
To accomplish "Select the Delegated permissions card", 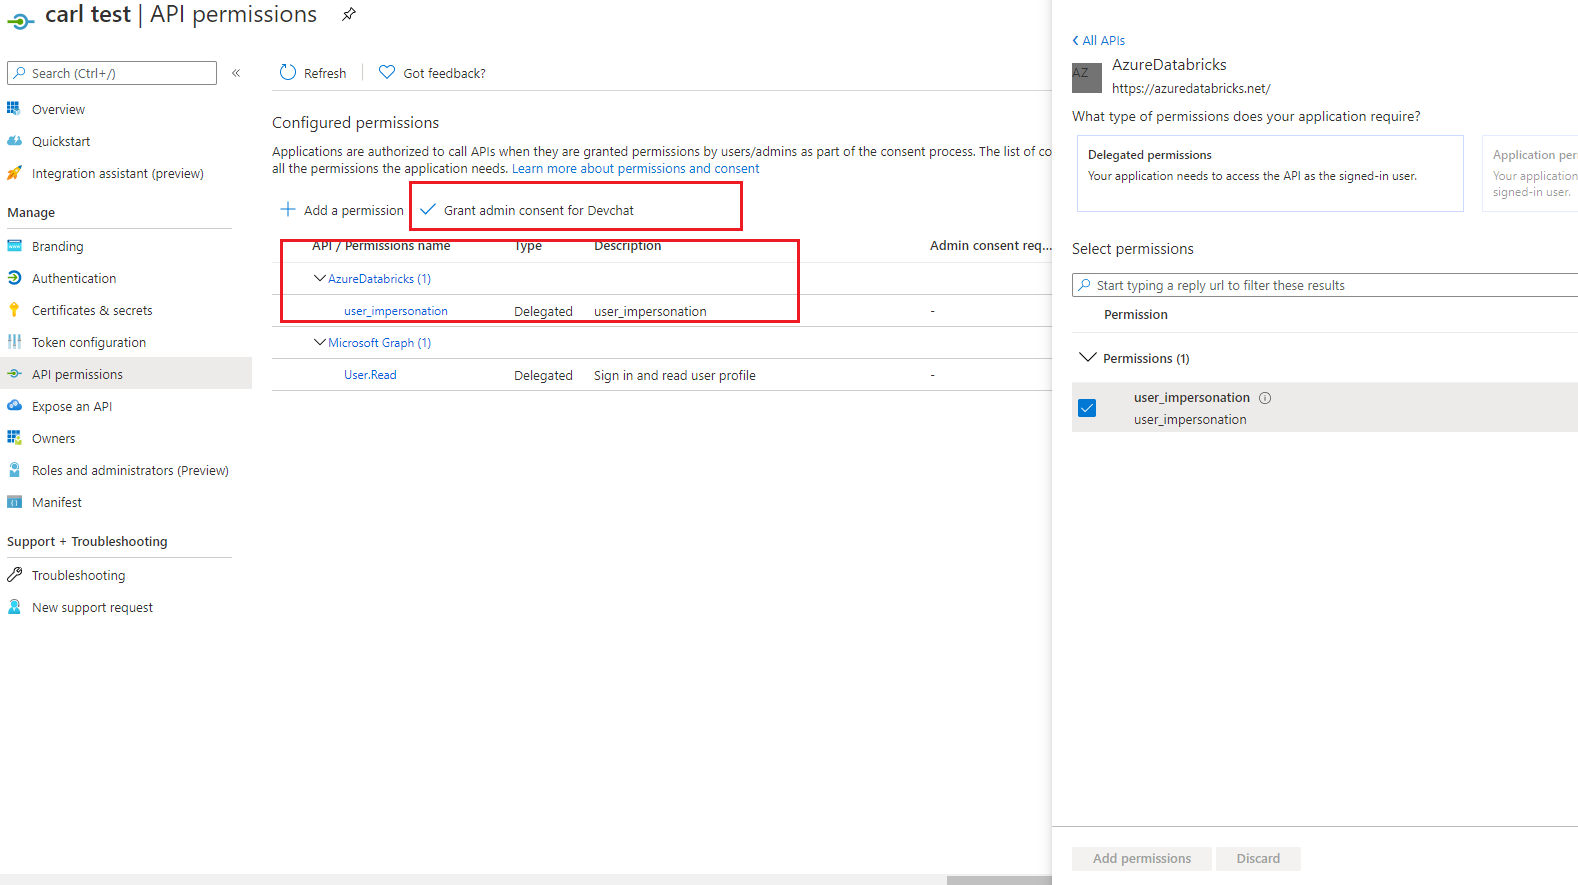I will pyautogui.click(x=1270, y=173).
